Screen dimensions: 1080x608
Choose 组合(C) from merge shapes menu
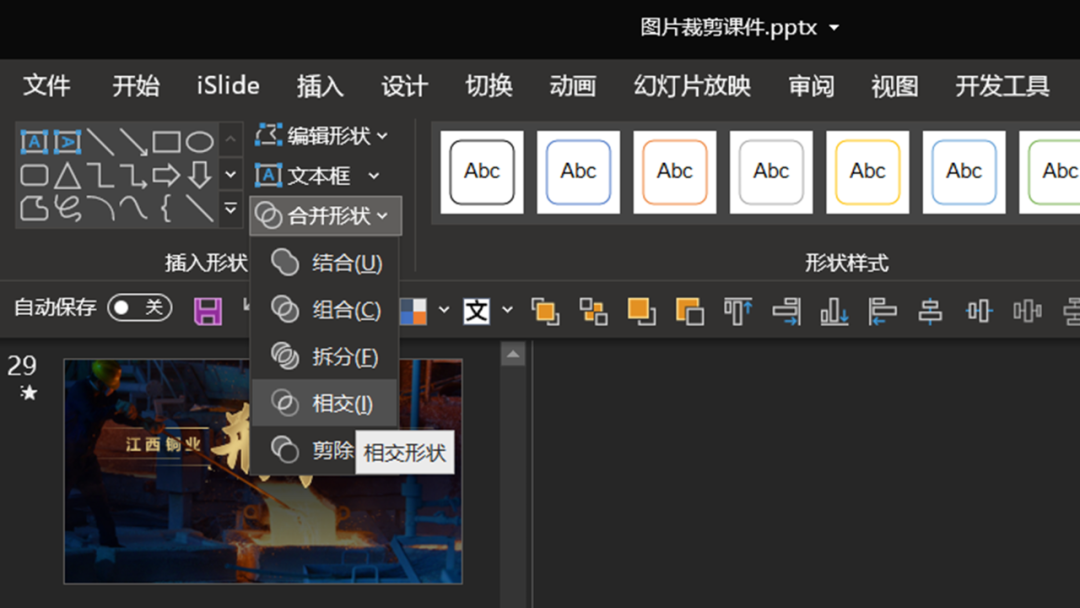click(x=325, y=309)
